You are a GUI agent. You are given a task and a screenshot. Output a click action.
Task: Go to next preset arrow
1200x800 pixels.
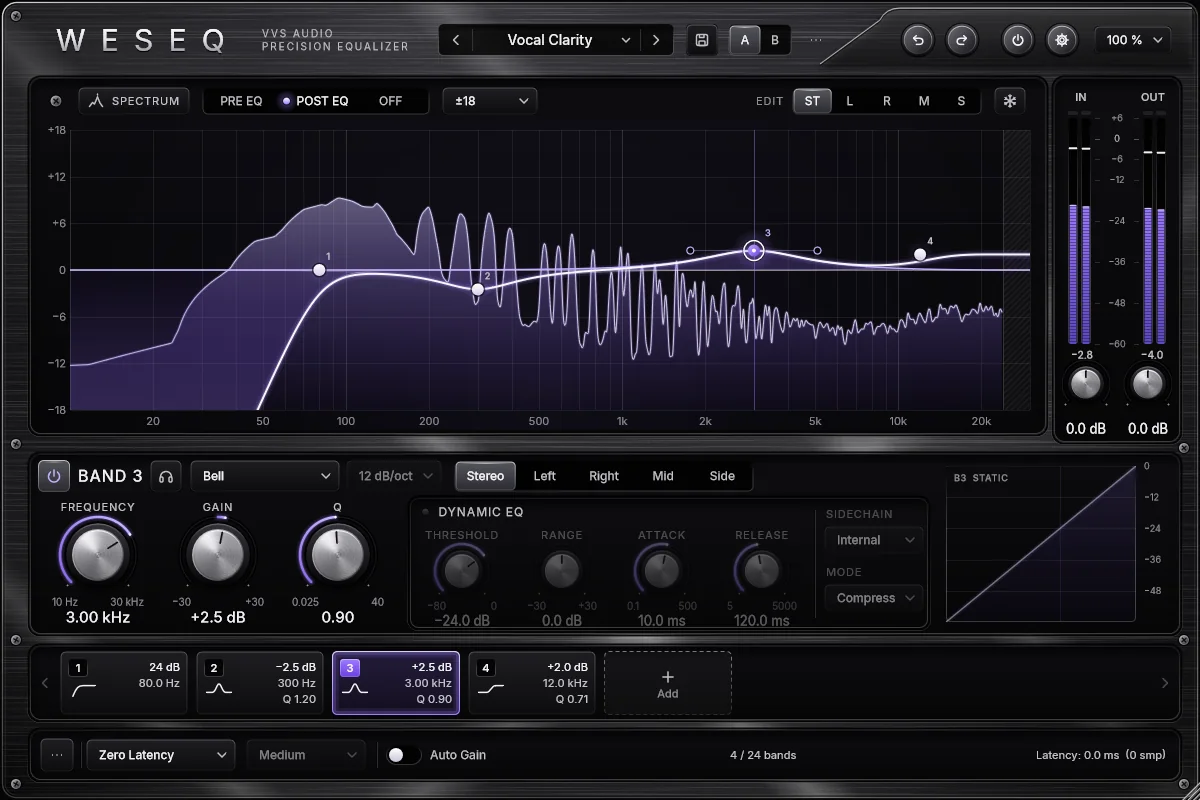pos(656,40)
